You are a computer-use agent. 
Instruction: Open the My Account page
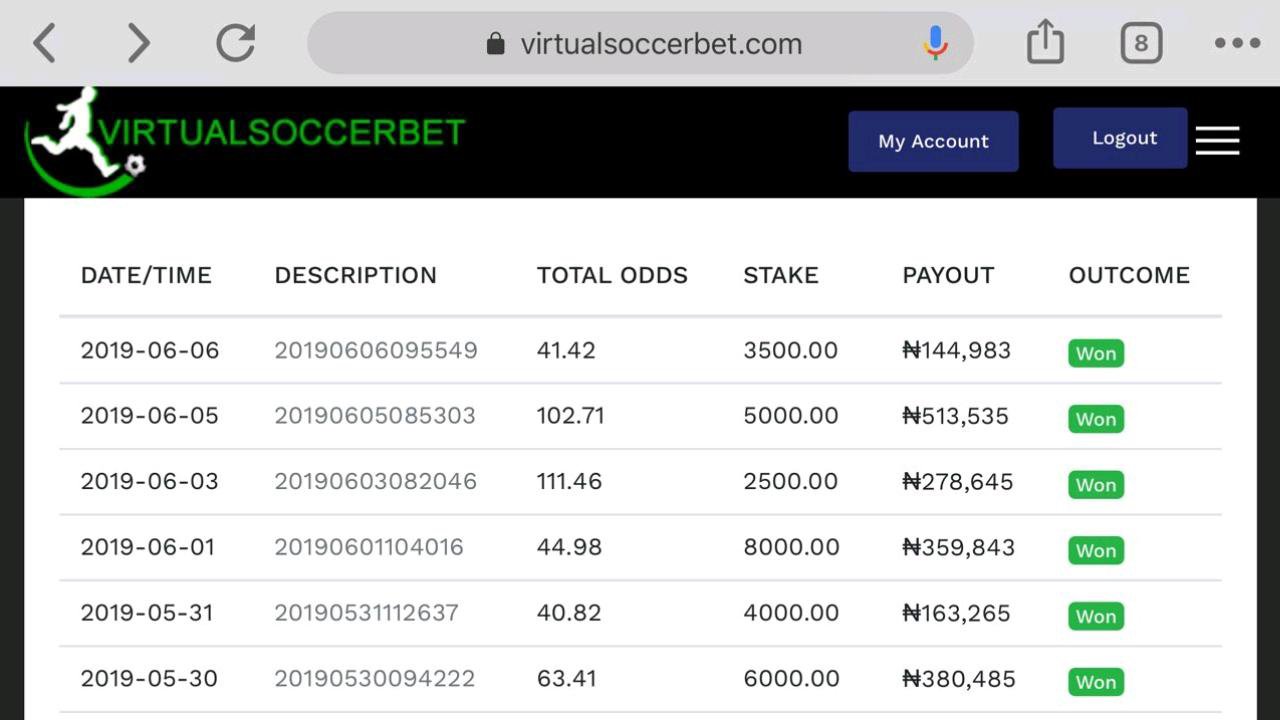click(933, 141)
